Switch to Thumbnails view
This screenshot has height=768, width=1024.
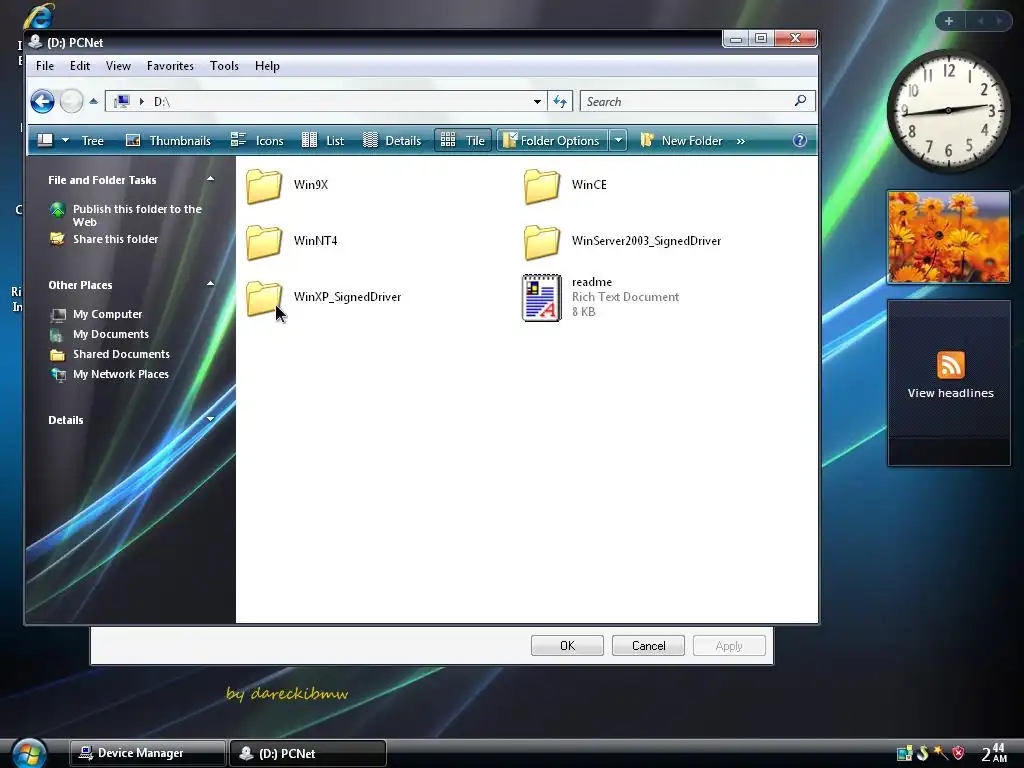click(x=168, y=140)
